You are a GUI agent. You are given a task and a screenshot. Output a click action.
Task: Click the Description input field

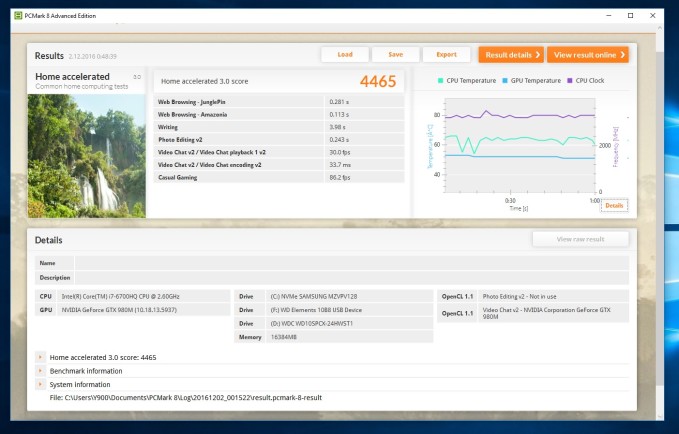click(x=352, y=278)
